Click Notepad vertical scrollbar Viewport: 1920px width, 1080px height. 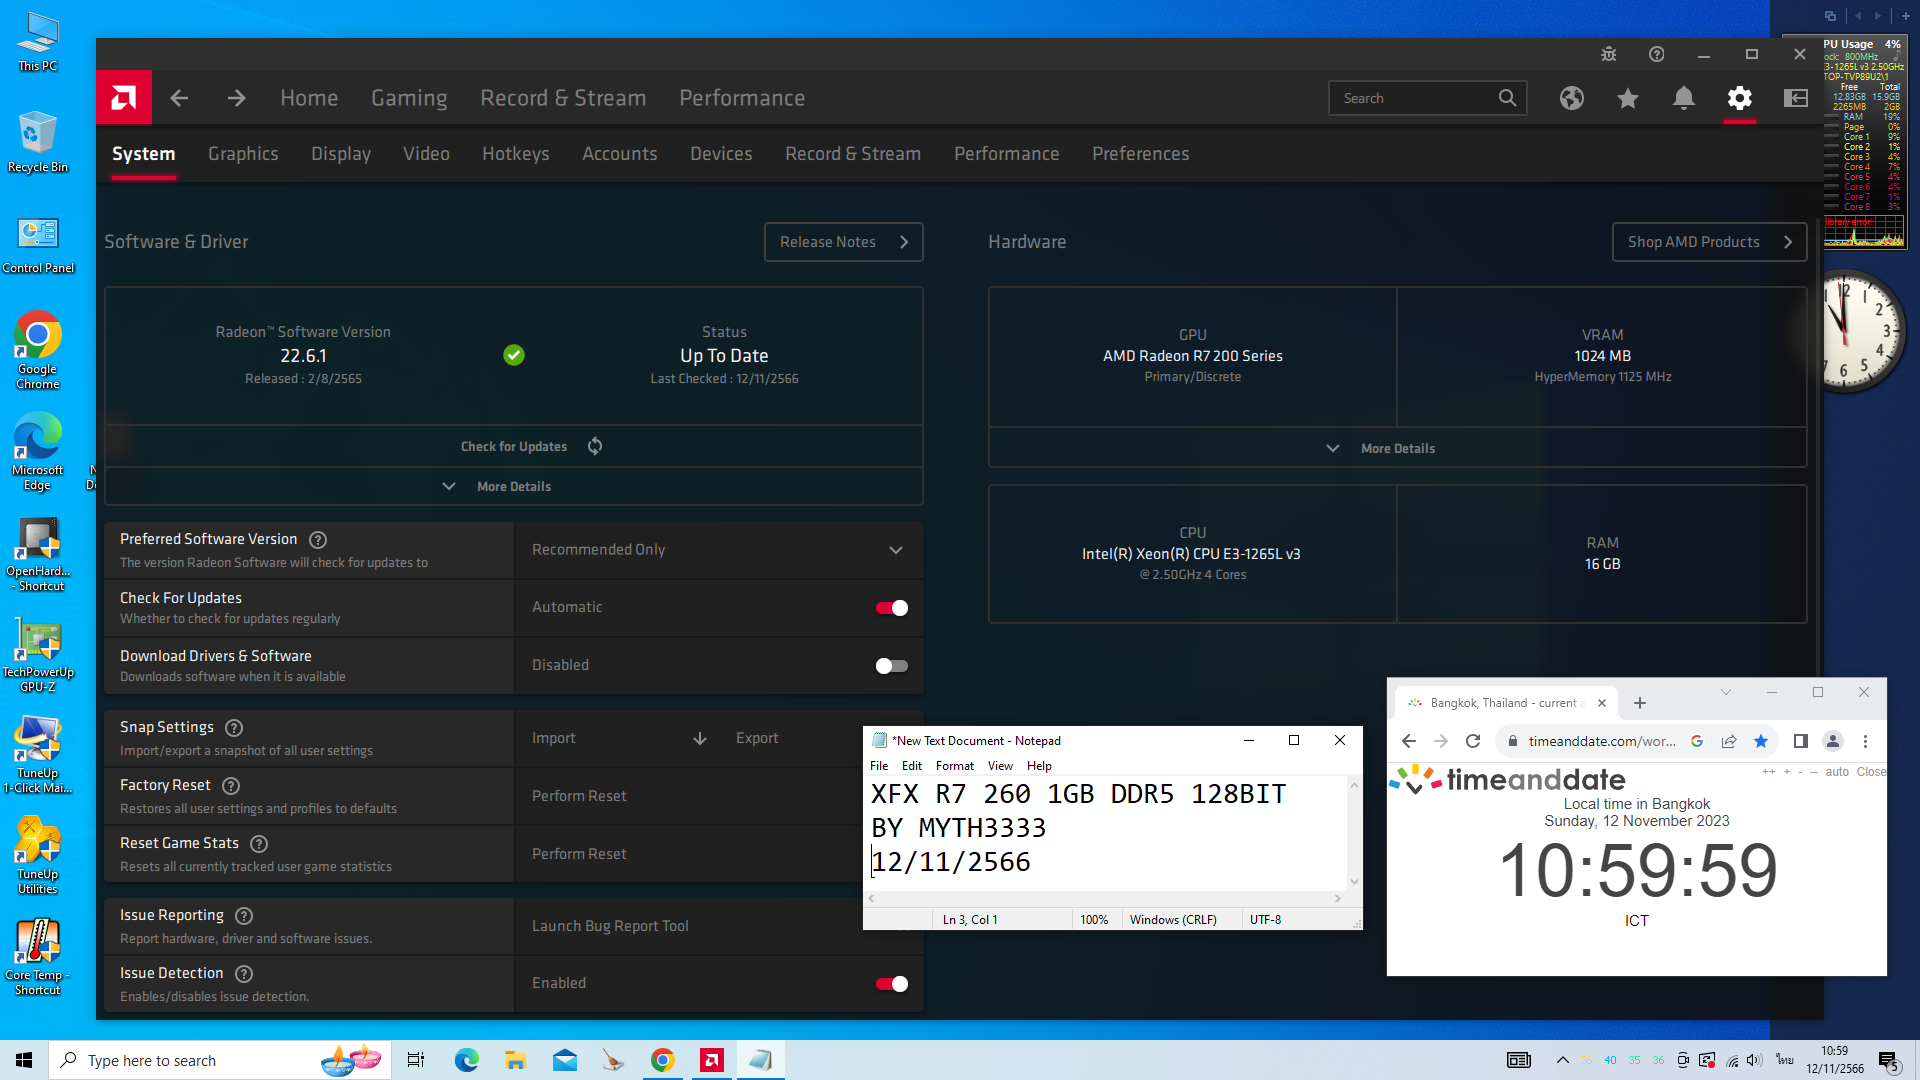(1354, 833)
